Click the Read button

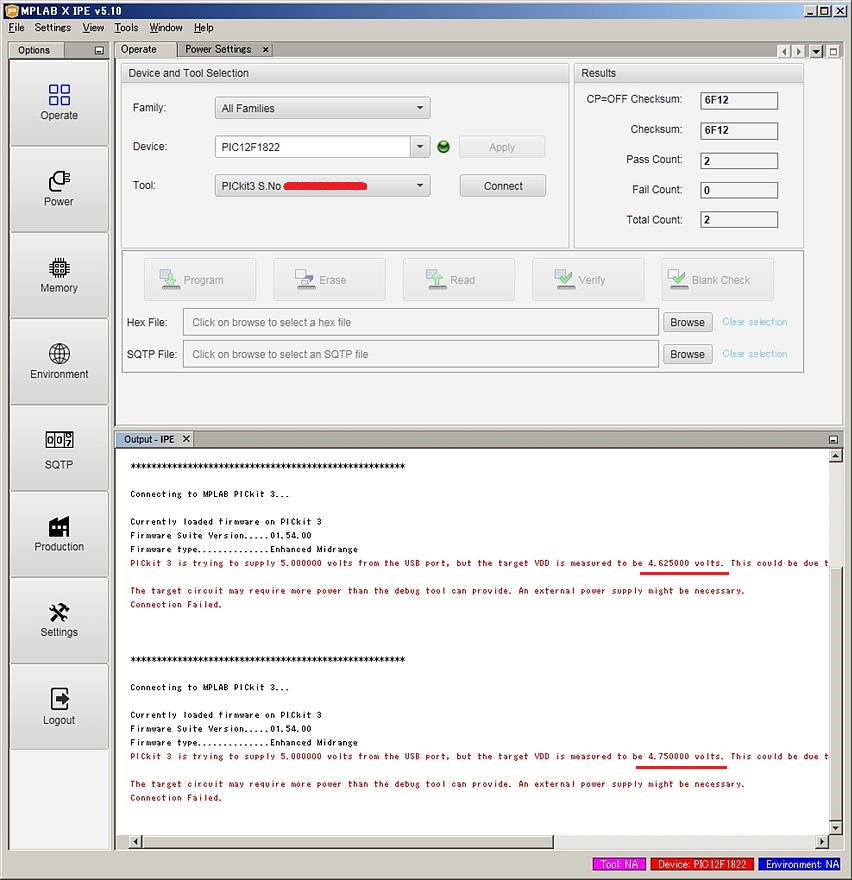pyautogui.click(x=459, y=279)
